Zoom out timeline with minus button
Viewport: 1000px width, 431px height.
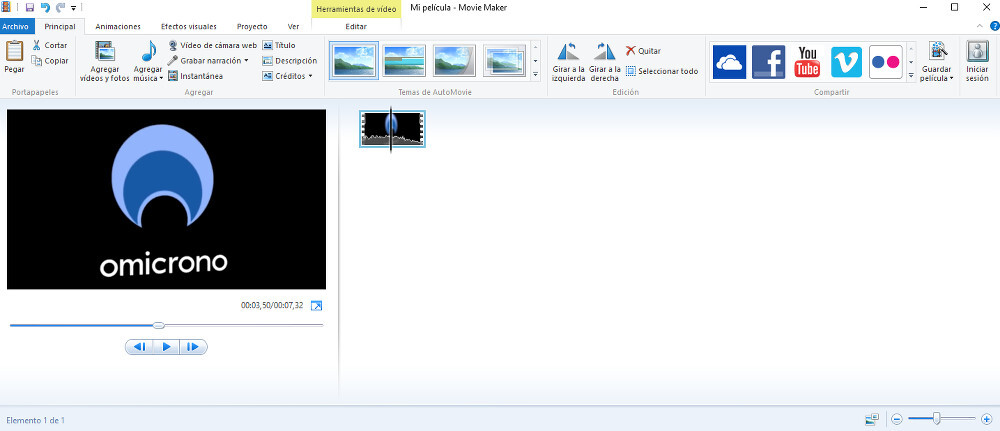point(897,420)
